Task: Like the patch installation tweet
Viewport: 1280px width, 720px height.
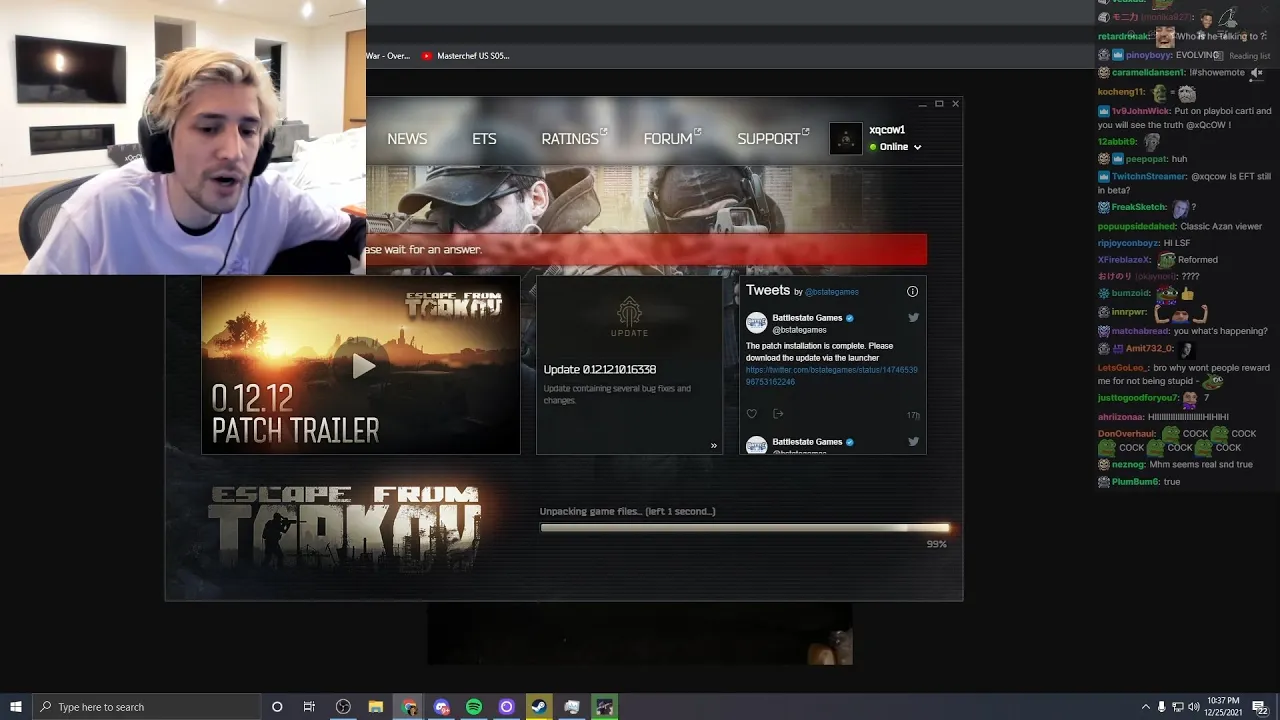Action: coord(752,414)
